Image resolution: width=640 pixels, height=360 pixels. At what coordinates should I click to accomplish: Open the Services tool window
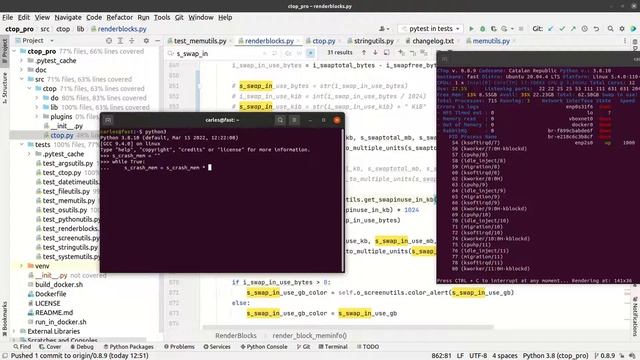(217, 347)
